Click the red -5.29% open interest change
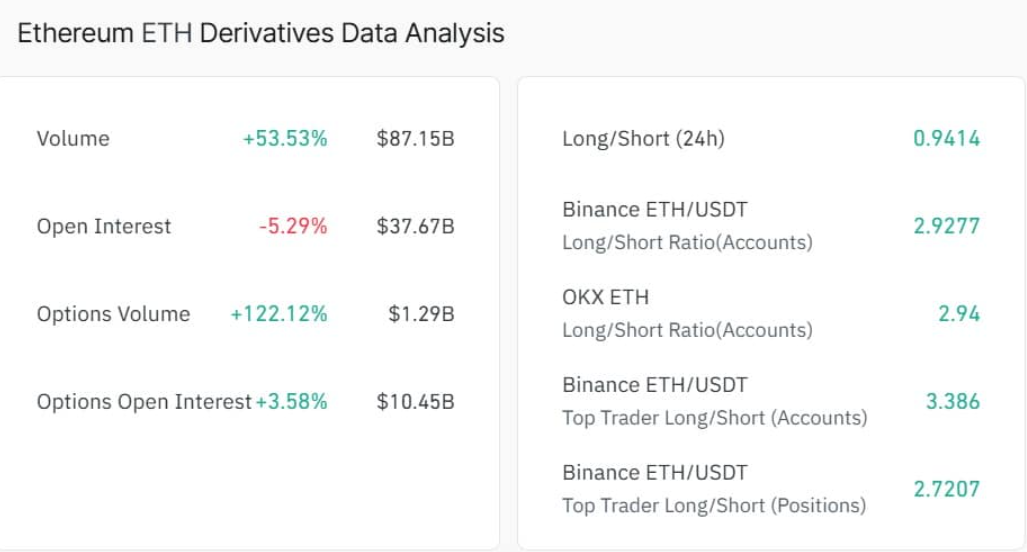 point(293,227)
